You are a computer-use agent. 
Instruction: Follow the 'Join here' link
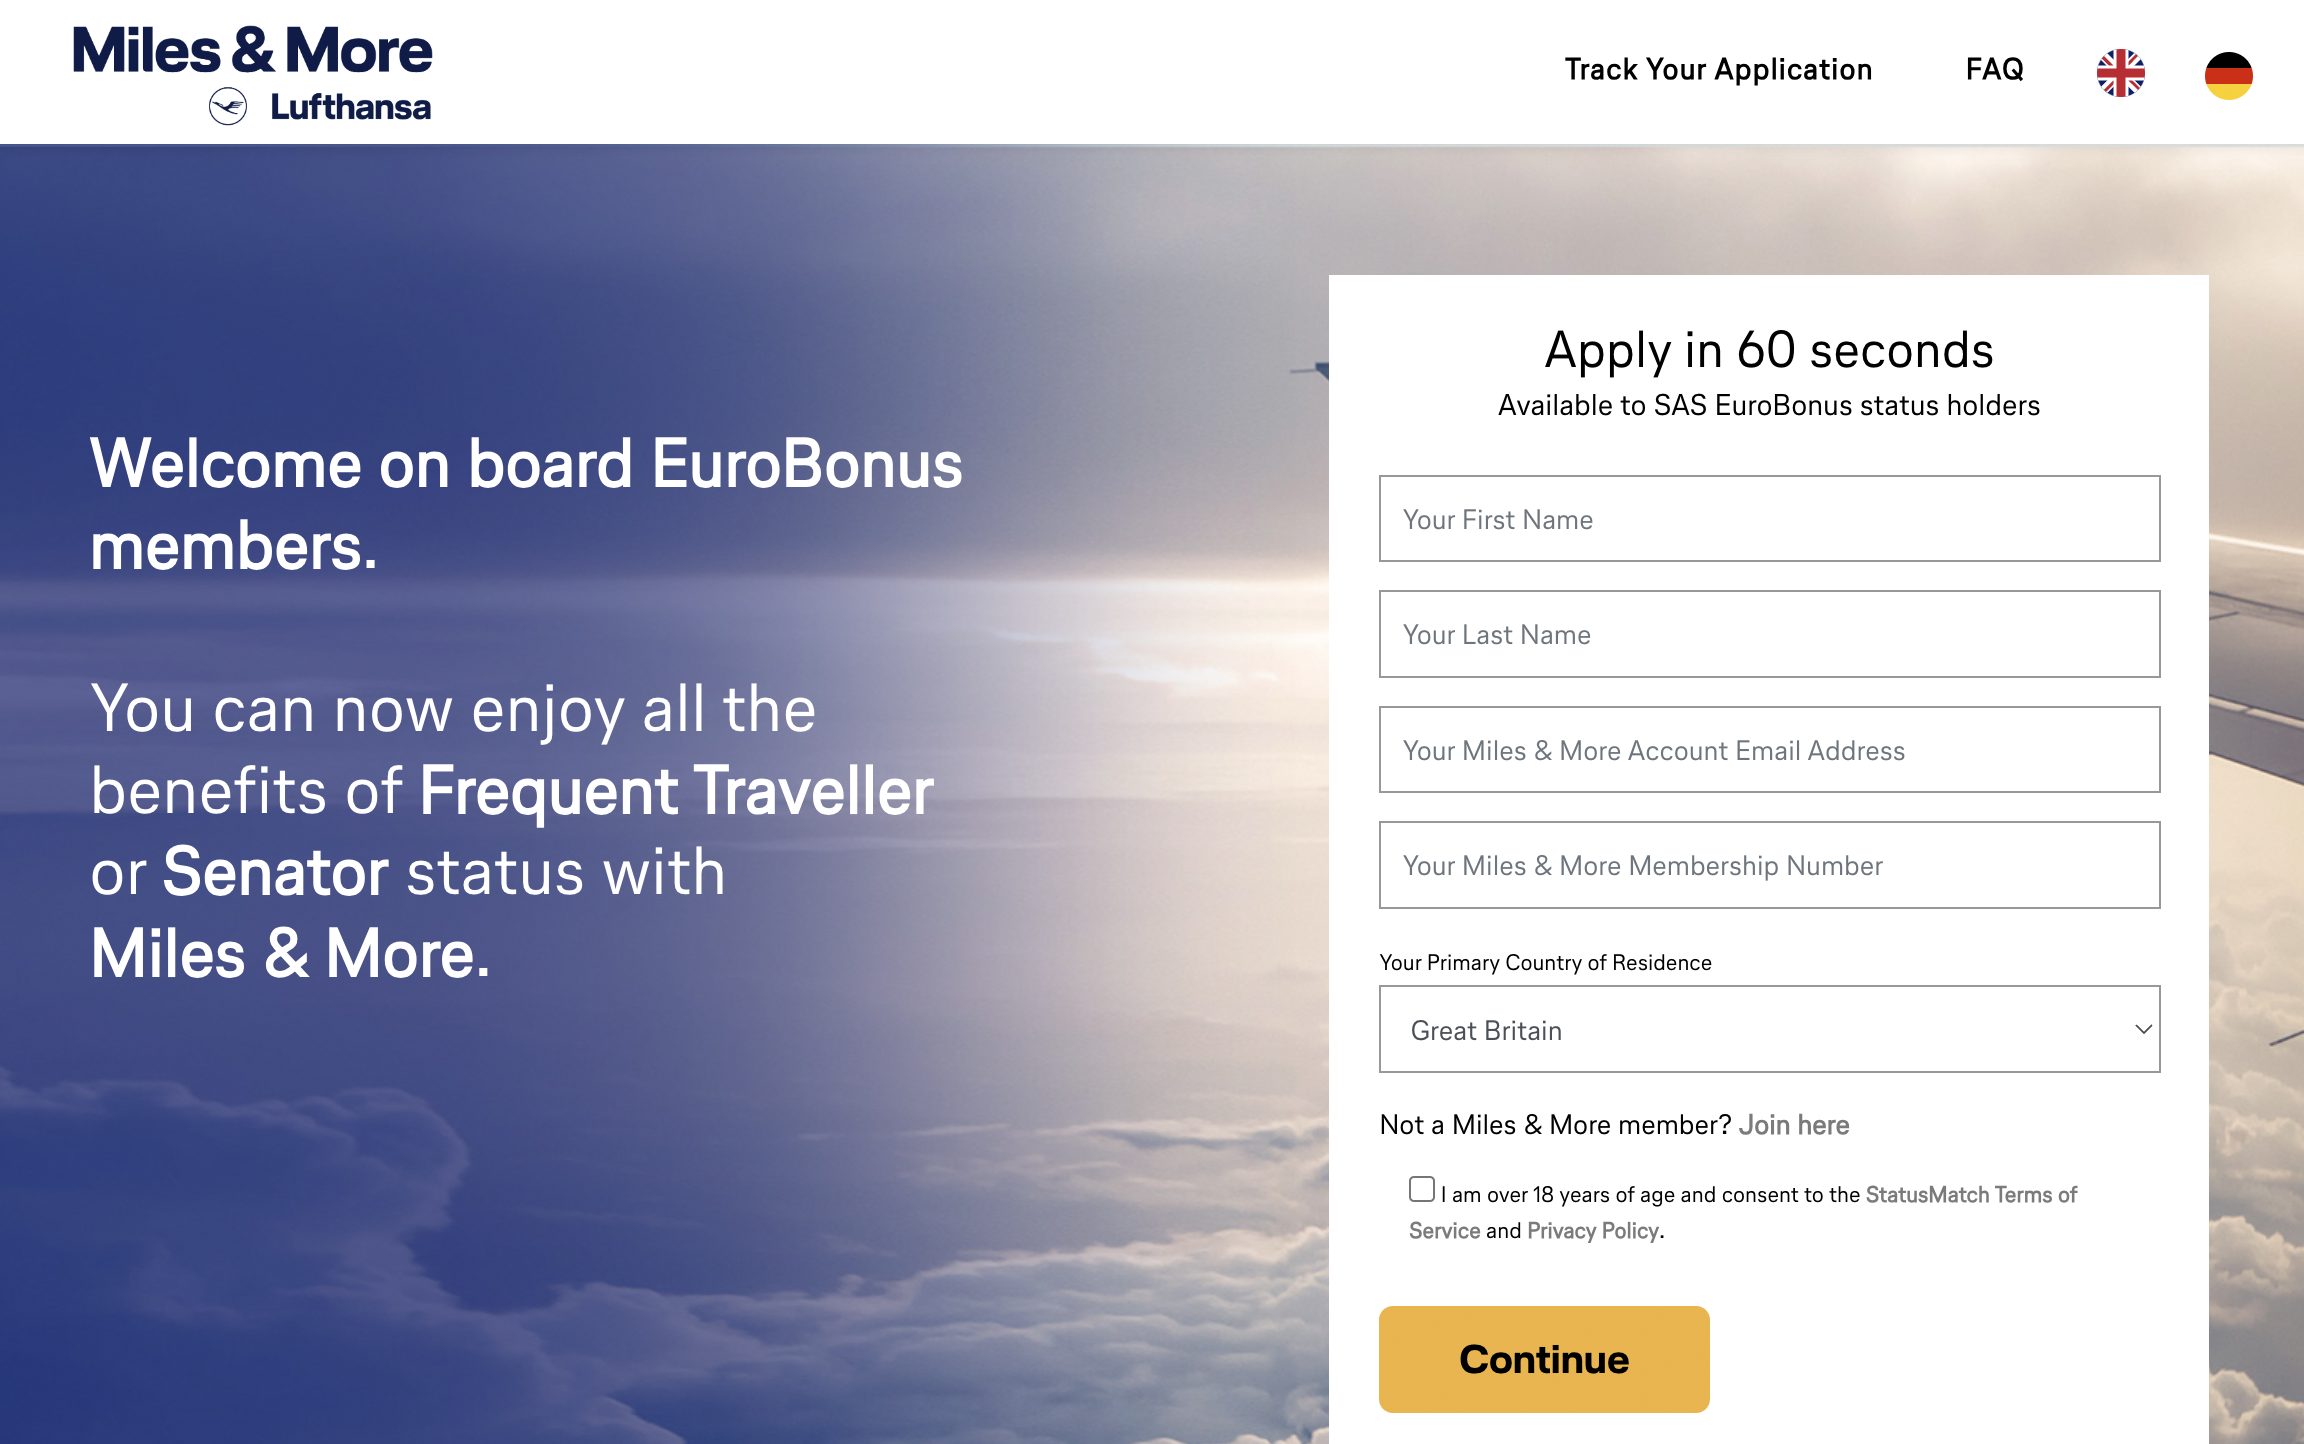point(1794,1125)
